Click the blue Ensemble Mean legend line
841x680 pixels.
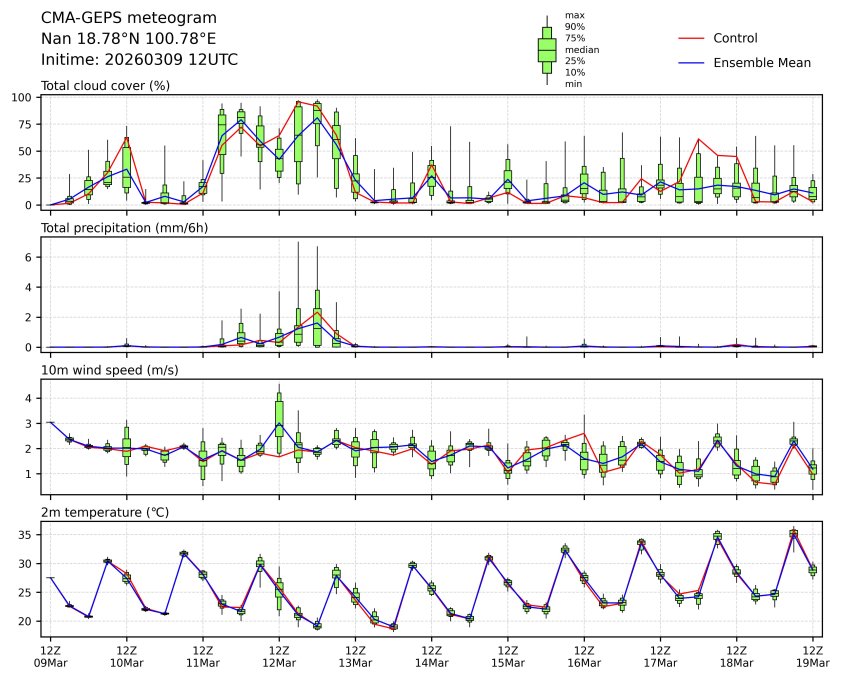(x=692, y=62)
